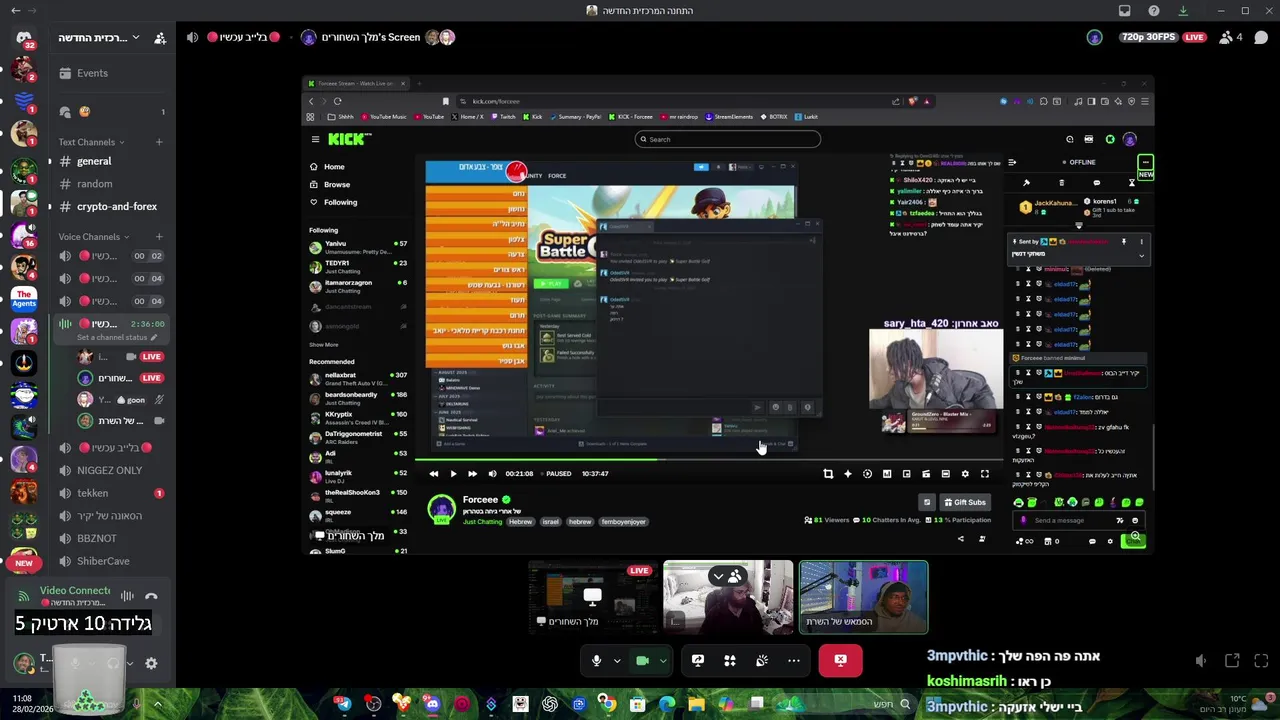Open user settings gear icon
Viewport: 1280px width, 720px height.
point(151,663)
